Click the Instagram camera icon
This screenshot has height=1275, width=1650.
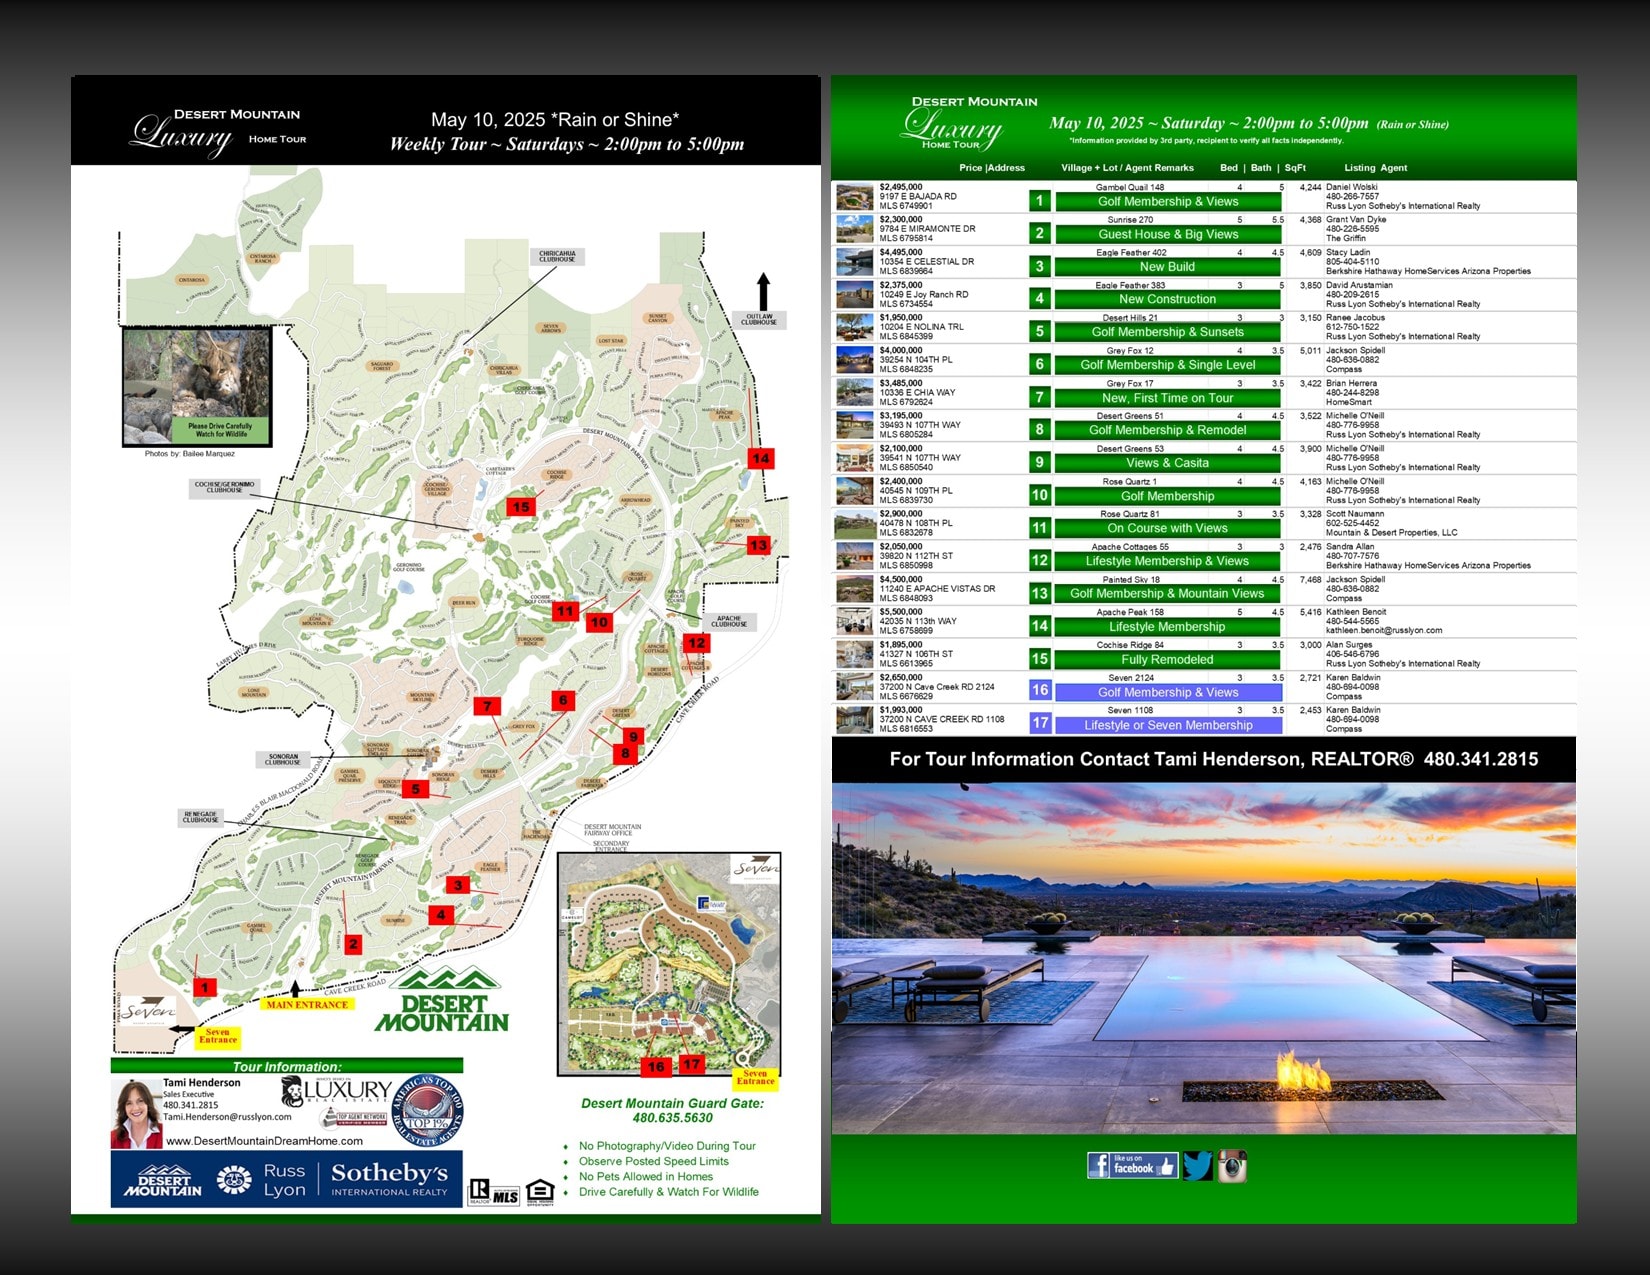point(1232,1166)
